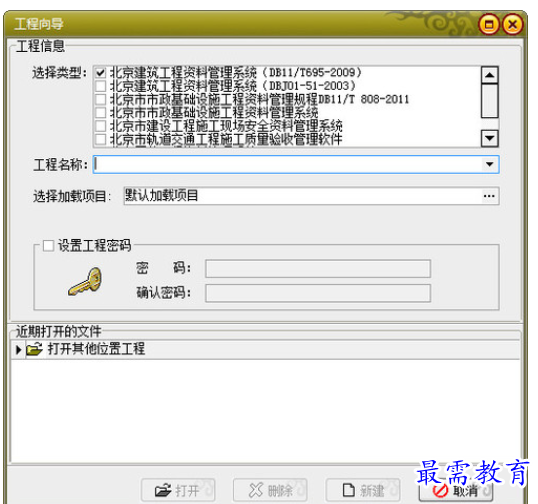This screenshot has width=538, height=504.
Task: Click scroll-down arrow of type list
Action: pyautogui.click(x=490, y=138)
